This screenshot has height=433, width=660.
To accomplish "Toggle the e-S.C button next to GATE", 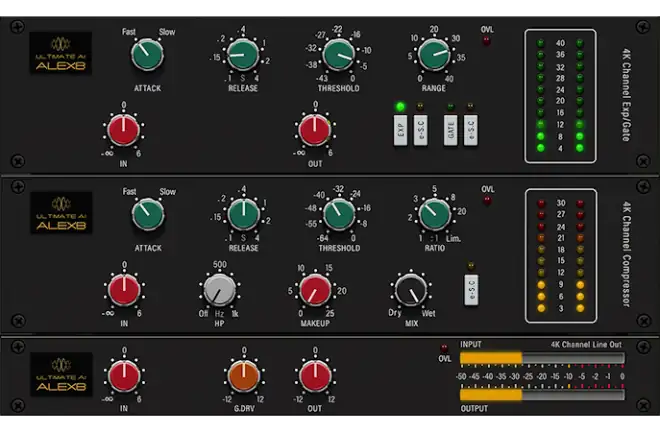I will 471,130.
